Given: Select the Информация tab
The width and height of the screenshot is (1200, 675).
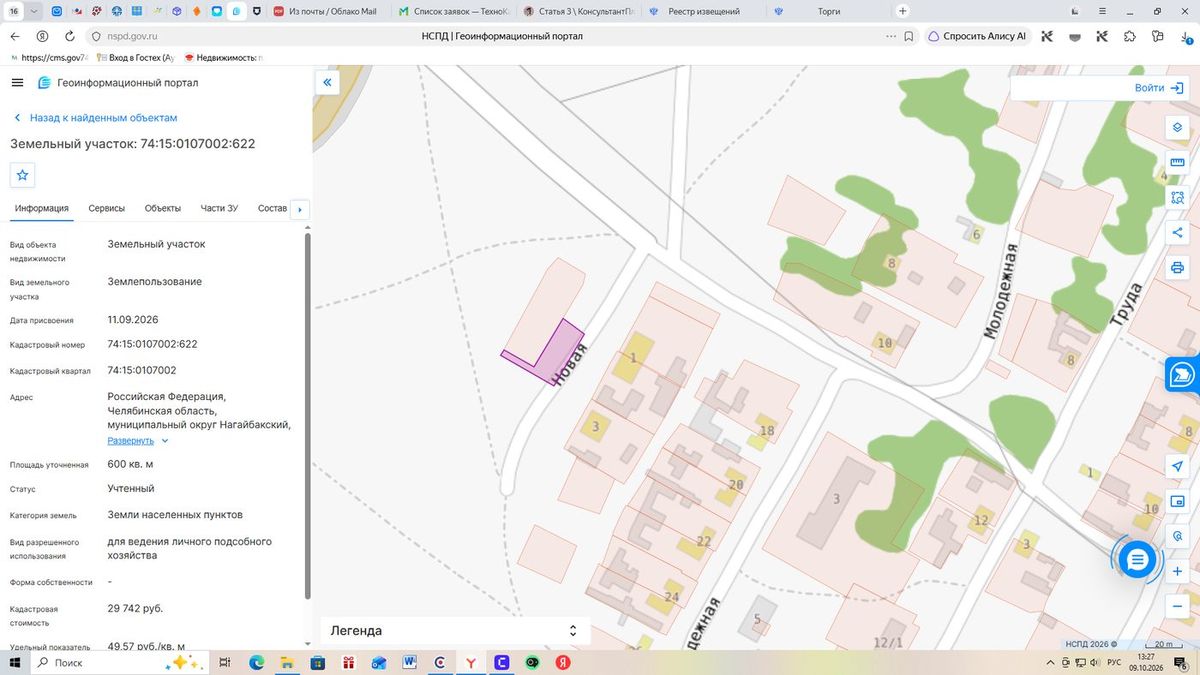Looking at the screenshot, I should coord(42,208).
